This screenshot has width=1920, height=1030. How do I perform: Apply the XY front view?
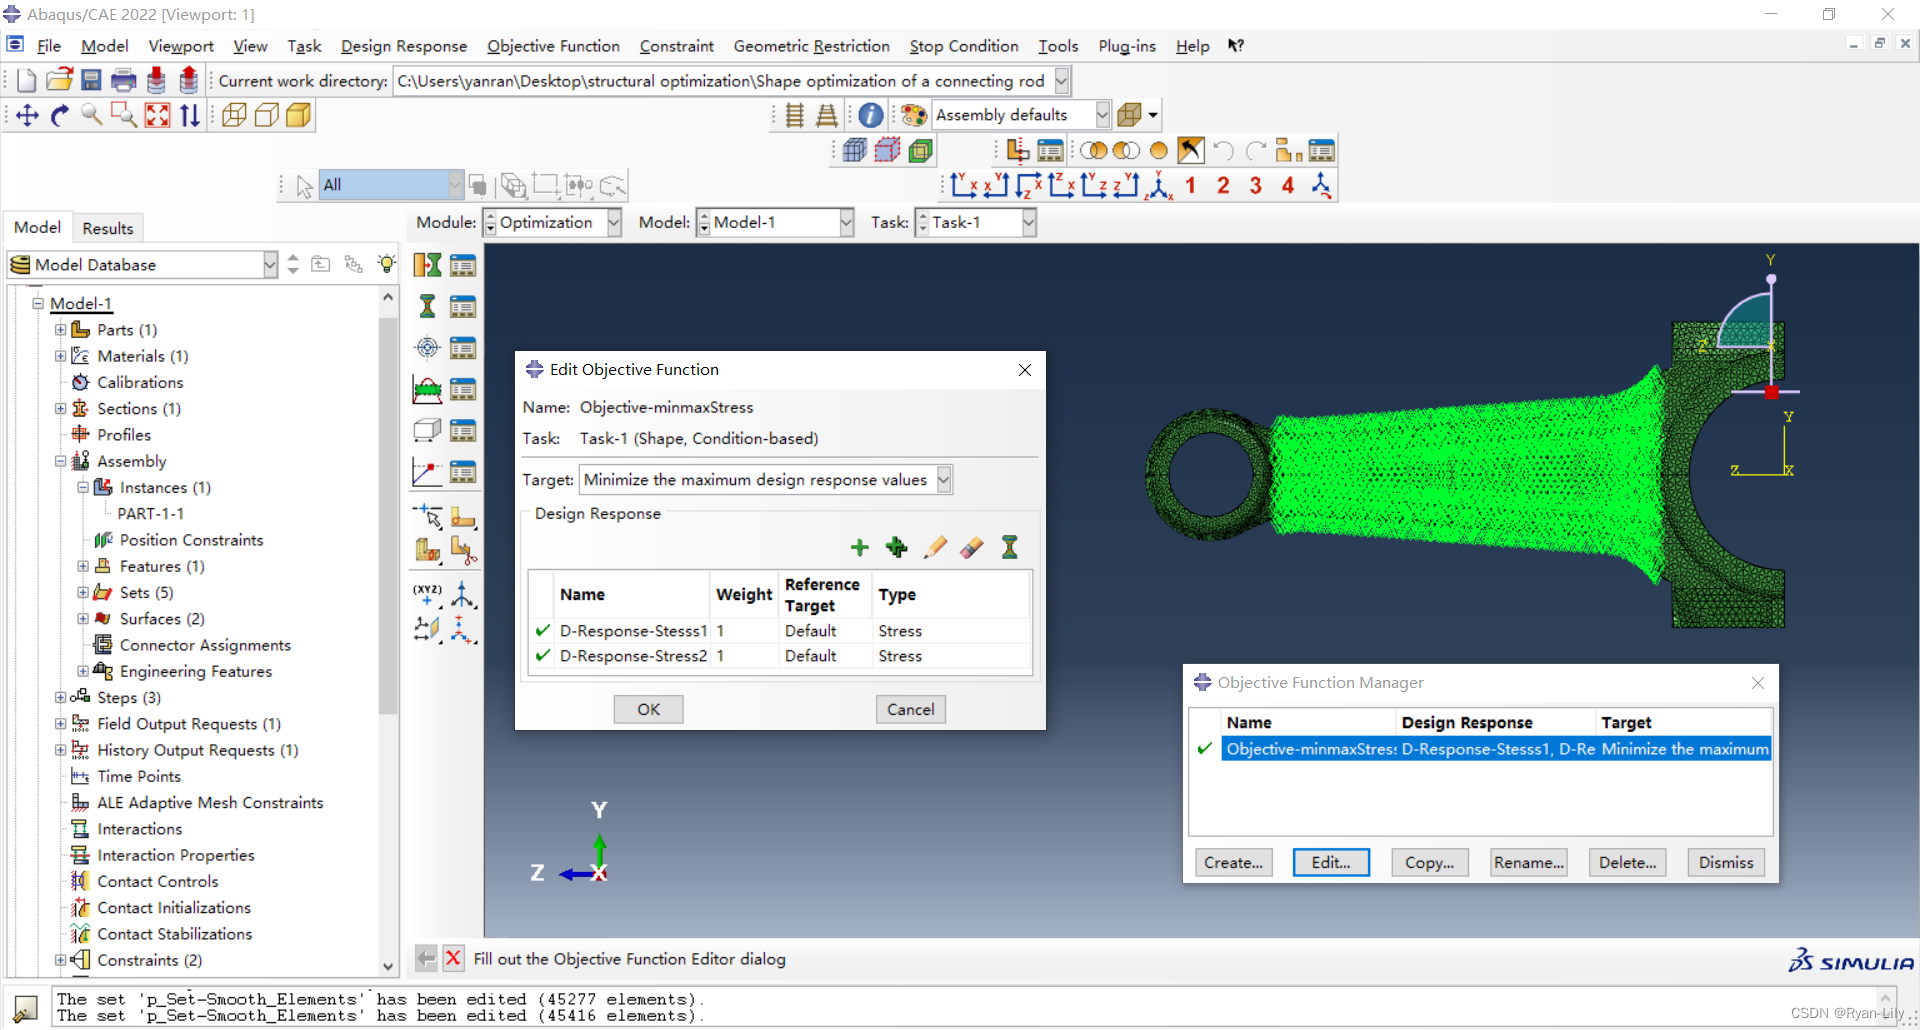click(964, 185)
